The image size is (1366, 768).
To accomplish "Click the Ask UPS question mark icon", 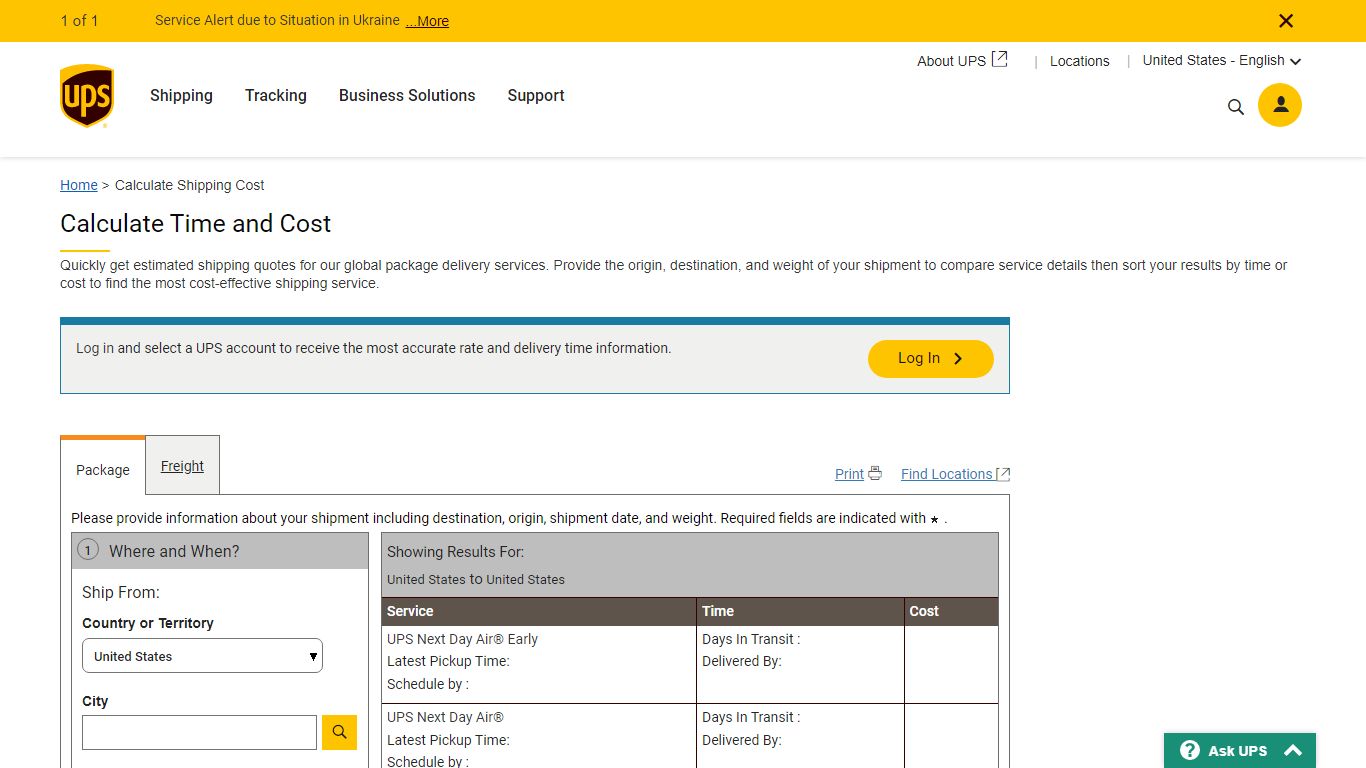I will coord(1190,750).
